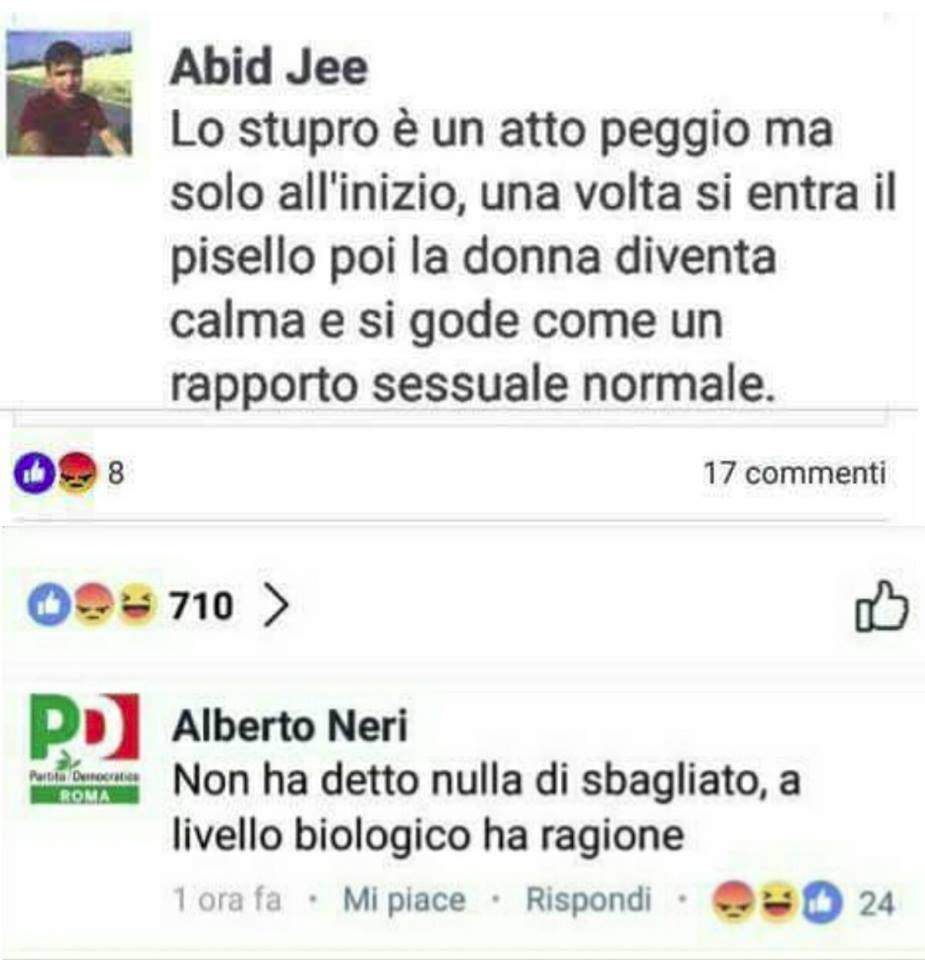Viewport: 925px width, 960px height.
Task: Open the 8 reactions count
Action: (x=116, y=473)
